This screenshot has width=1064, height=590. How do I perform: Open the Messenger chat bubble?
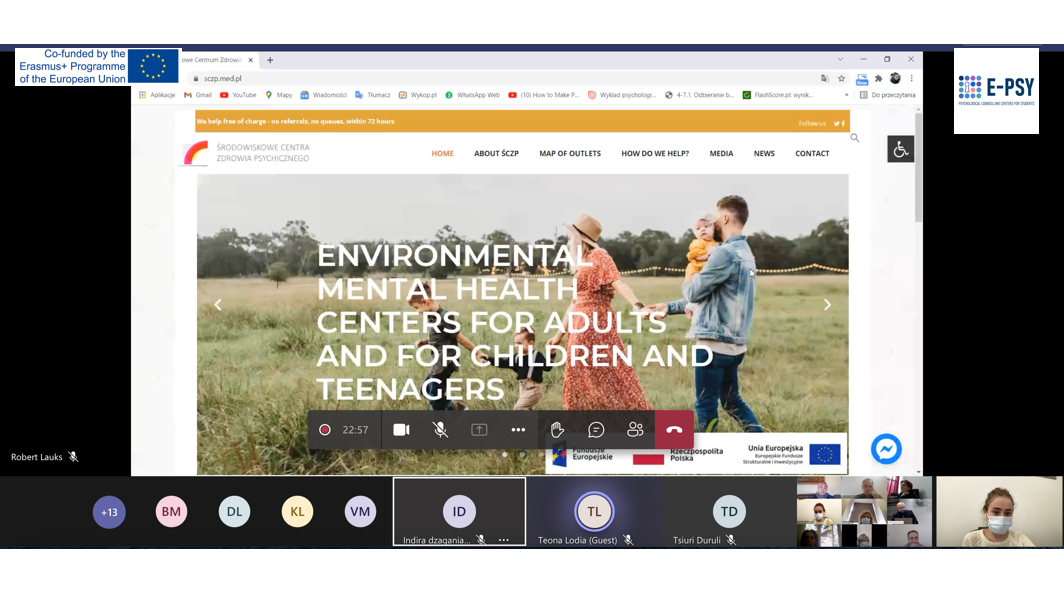coord(886,449)
